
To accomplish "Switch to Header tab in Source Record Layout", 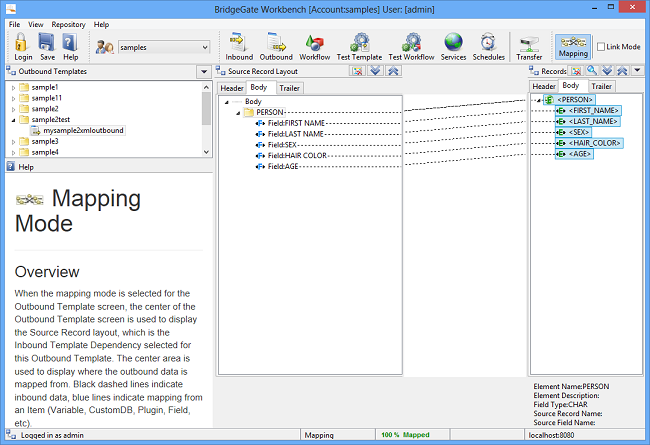I will pos(232,88).
